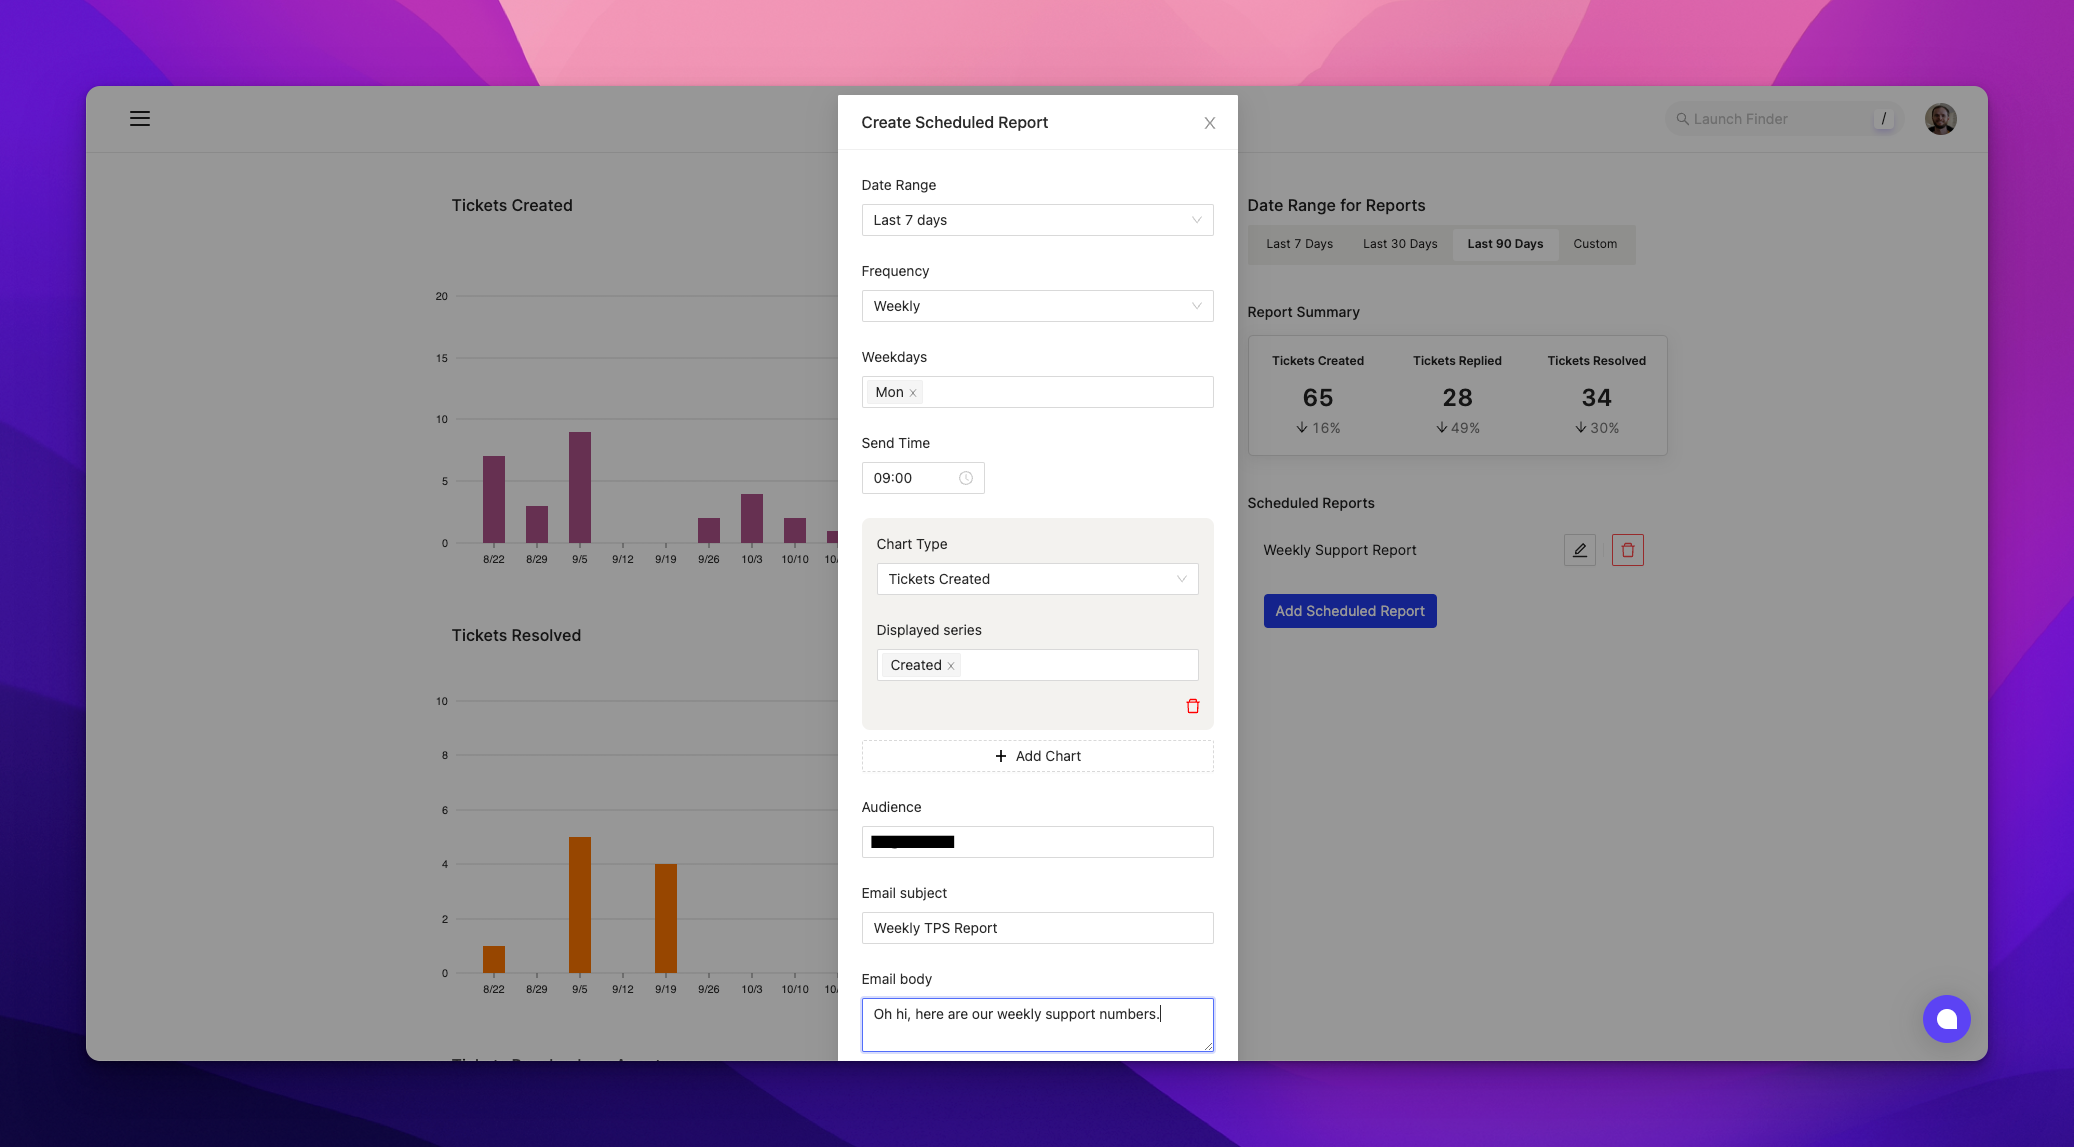Click the Tickets Resolved count 34
Image resolution: width=2074 pixels, height=1147 pixels.
(x=1596, y=398)
